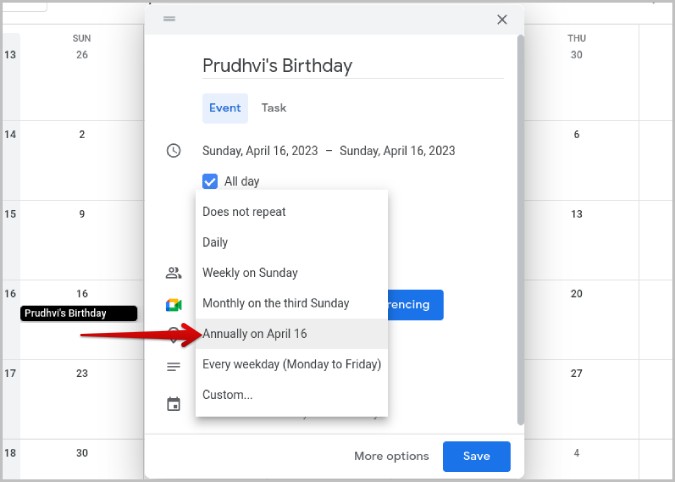Select Does not repeat option
675x482 pixels.
292,212
